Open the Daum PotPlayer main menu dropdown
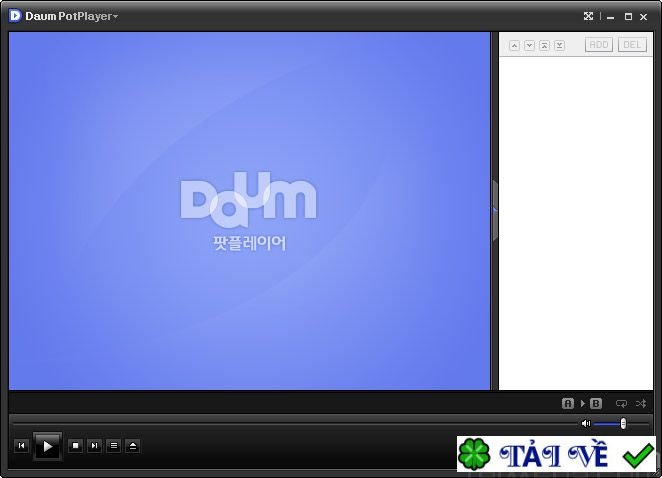The width and height of the screenshot is (662, 478). [x=71, y=16]
